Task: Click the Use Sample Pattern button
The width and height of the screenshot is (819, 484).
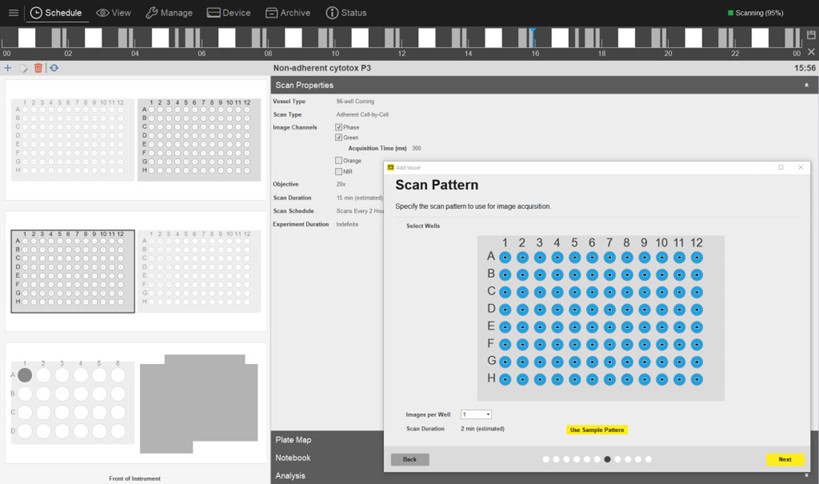Action: click(x=596, y=430)
